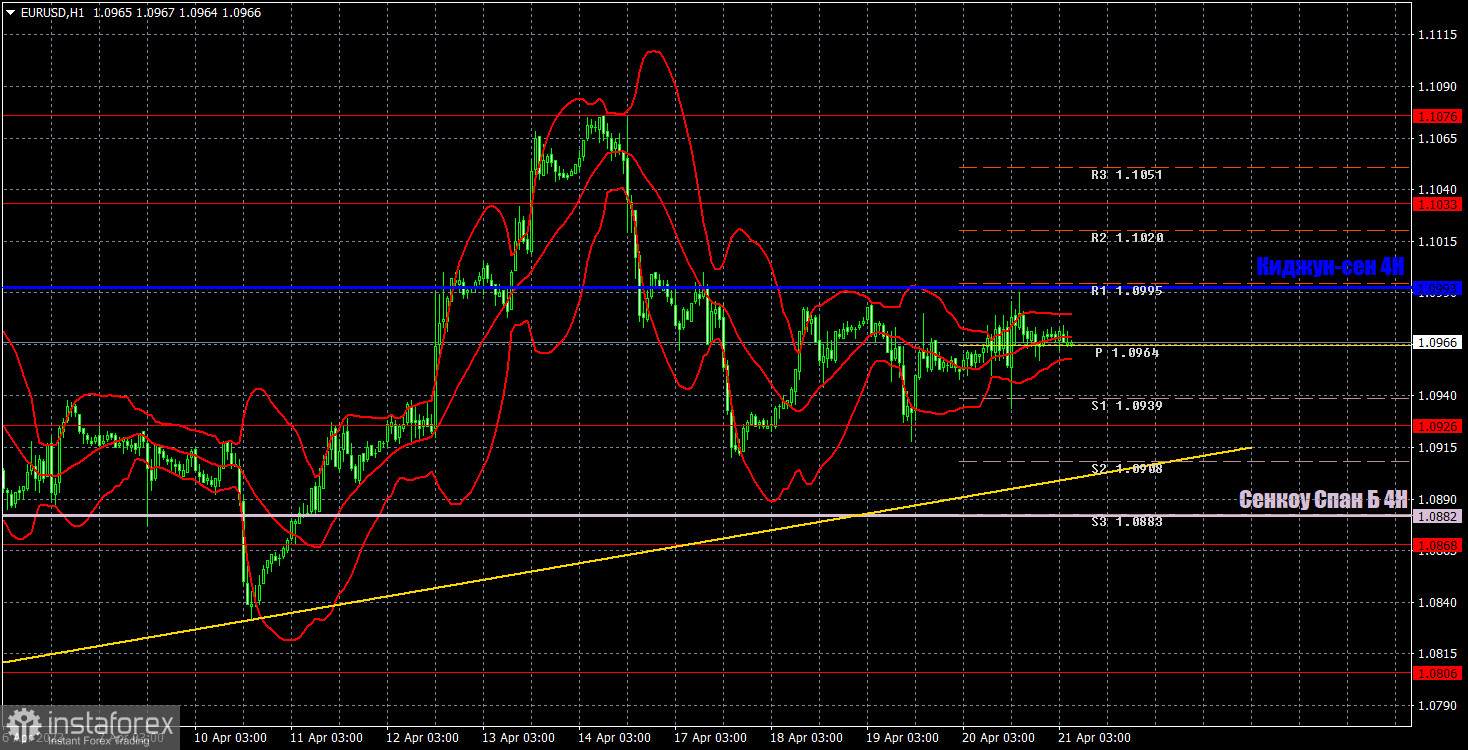Click the 1.1115 price axis value
Image resolution: width=1468 pixels, height=750 pixels.
[x=1438, y=35]
